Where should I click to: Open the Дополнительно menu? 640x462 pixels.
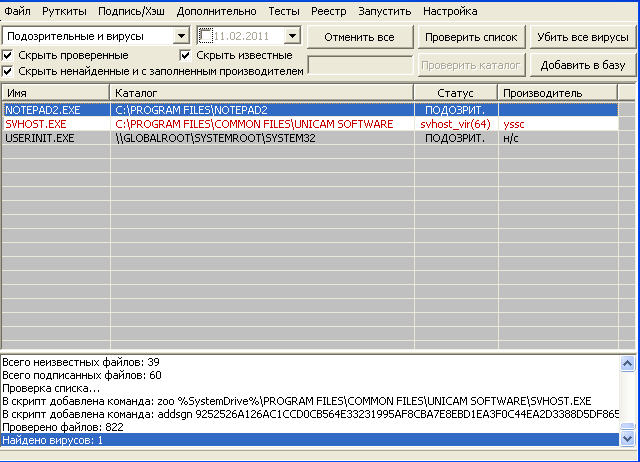tap(216, 11)
